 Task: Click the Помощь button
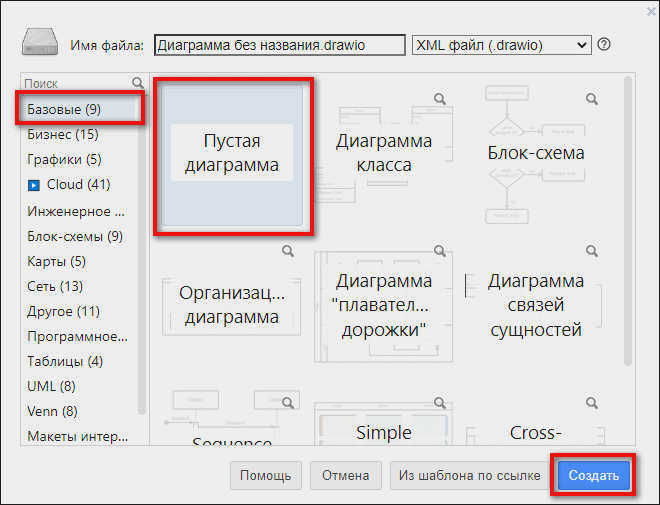coord(266,476)
